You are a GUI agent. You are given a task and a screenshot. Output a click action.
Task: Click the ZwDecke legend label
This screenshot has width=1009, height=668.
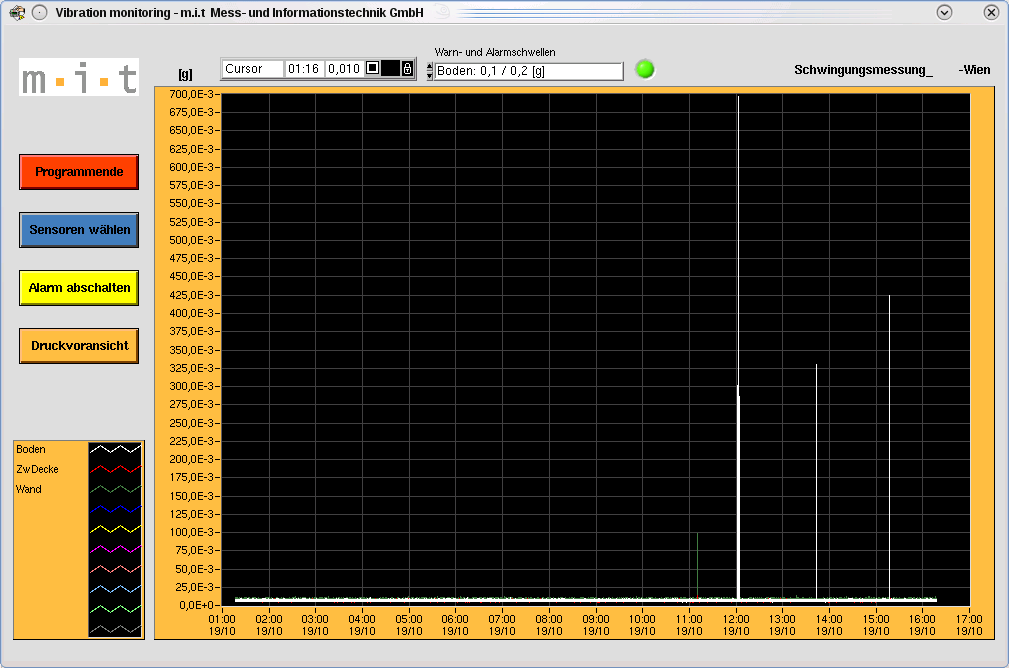[37, 469]
